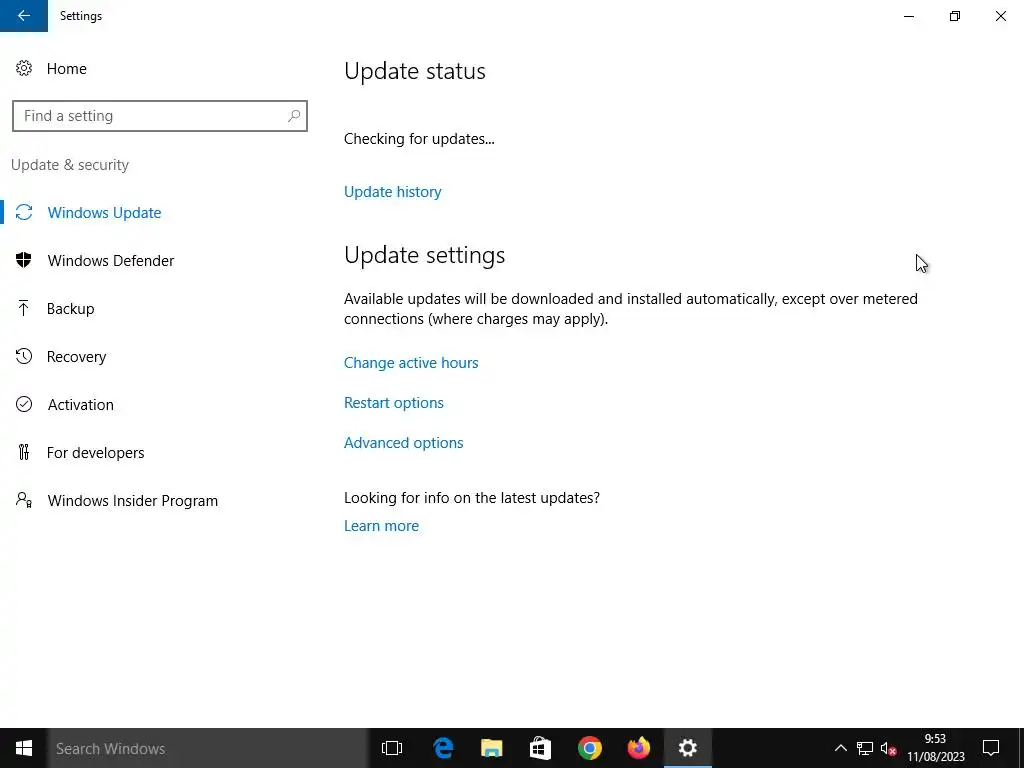Open the Microsoft Store taskbar icon
Screen dimensions: 1024x768
540,748
